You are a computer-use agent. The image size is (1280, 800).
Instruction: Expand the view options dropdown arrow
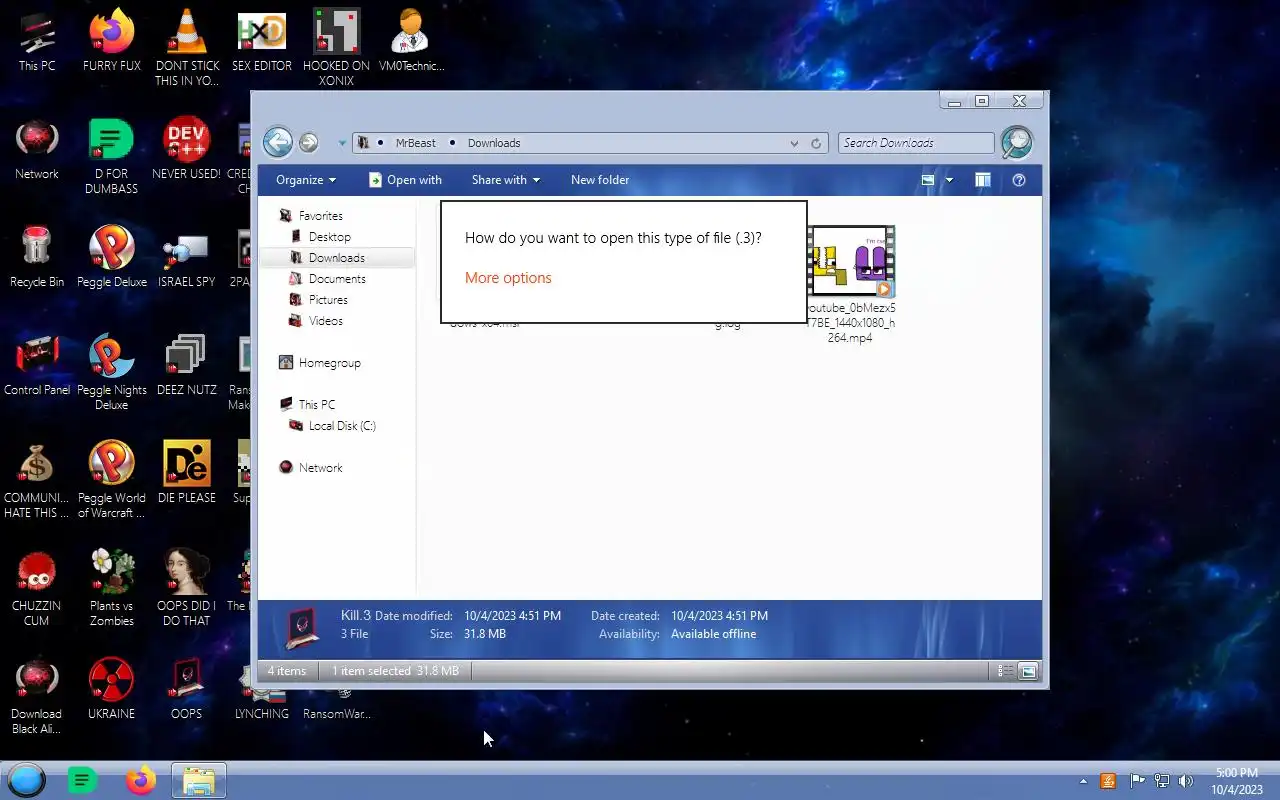pos(949,180)
